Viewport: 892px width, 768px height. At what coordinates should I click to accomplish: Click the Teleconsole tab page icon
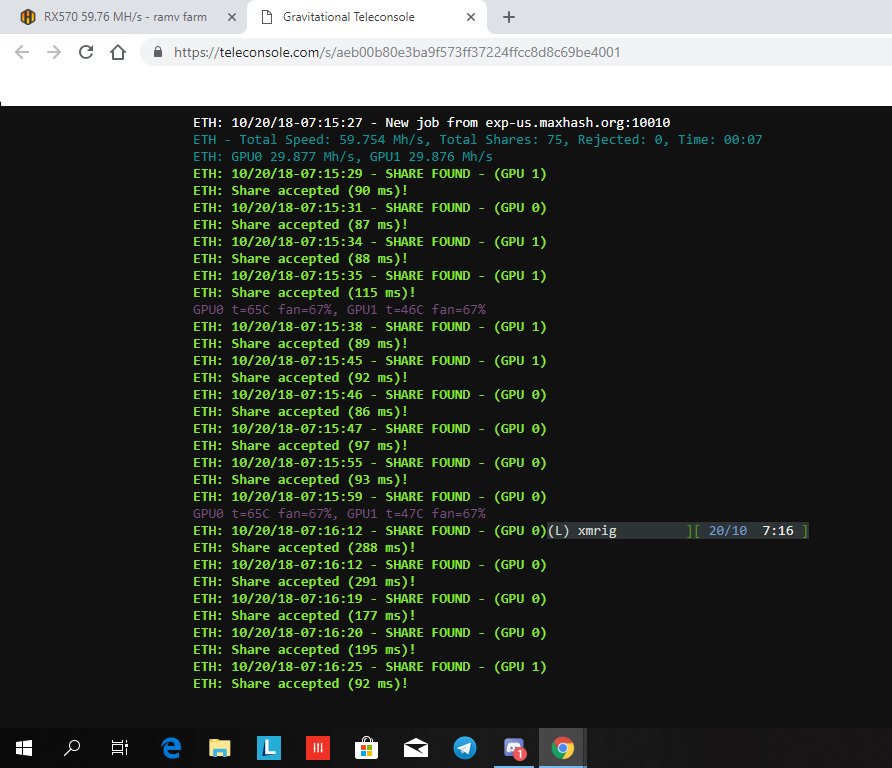266,17
